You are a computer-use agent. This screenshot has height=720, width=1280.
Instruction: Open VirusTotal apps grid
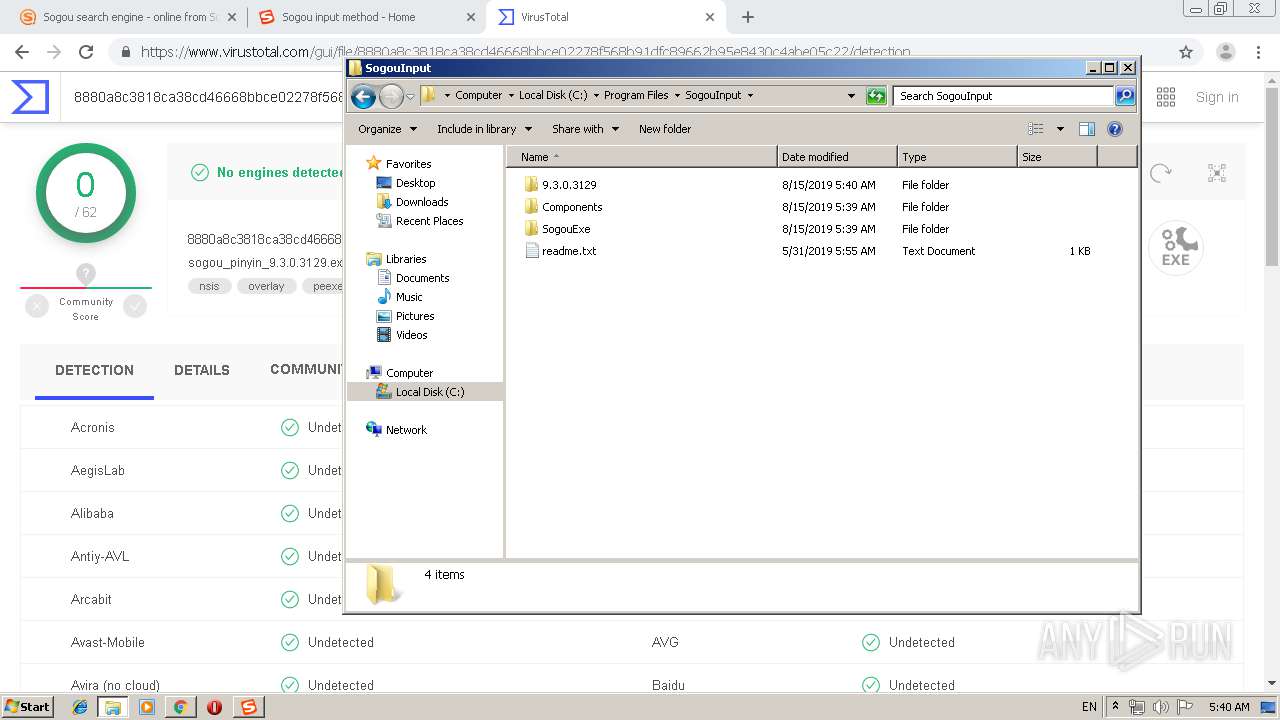point(1166,97)
